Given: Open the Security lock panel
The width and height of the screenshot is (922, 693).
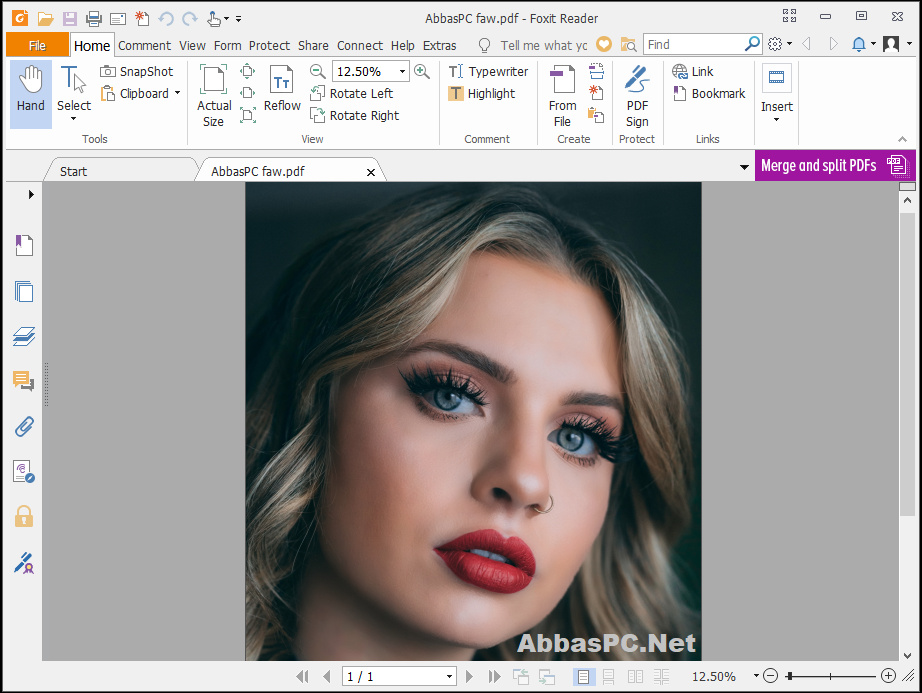Looking at the screenshot, I should click(x=24, y=517).
